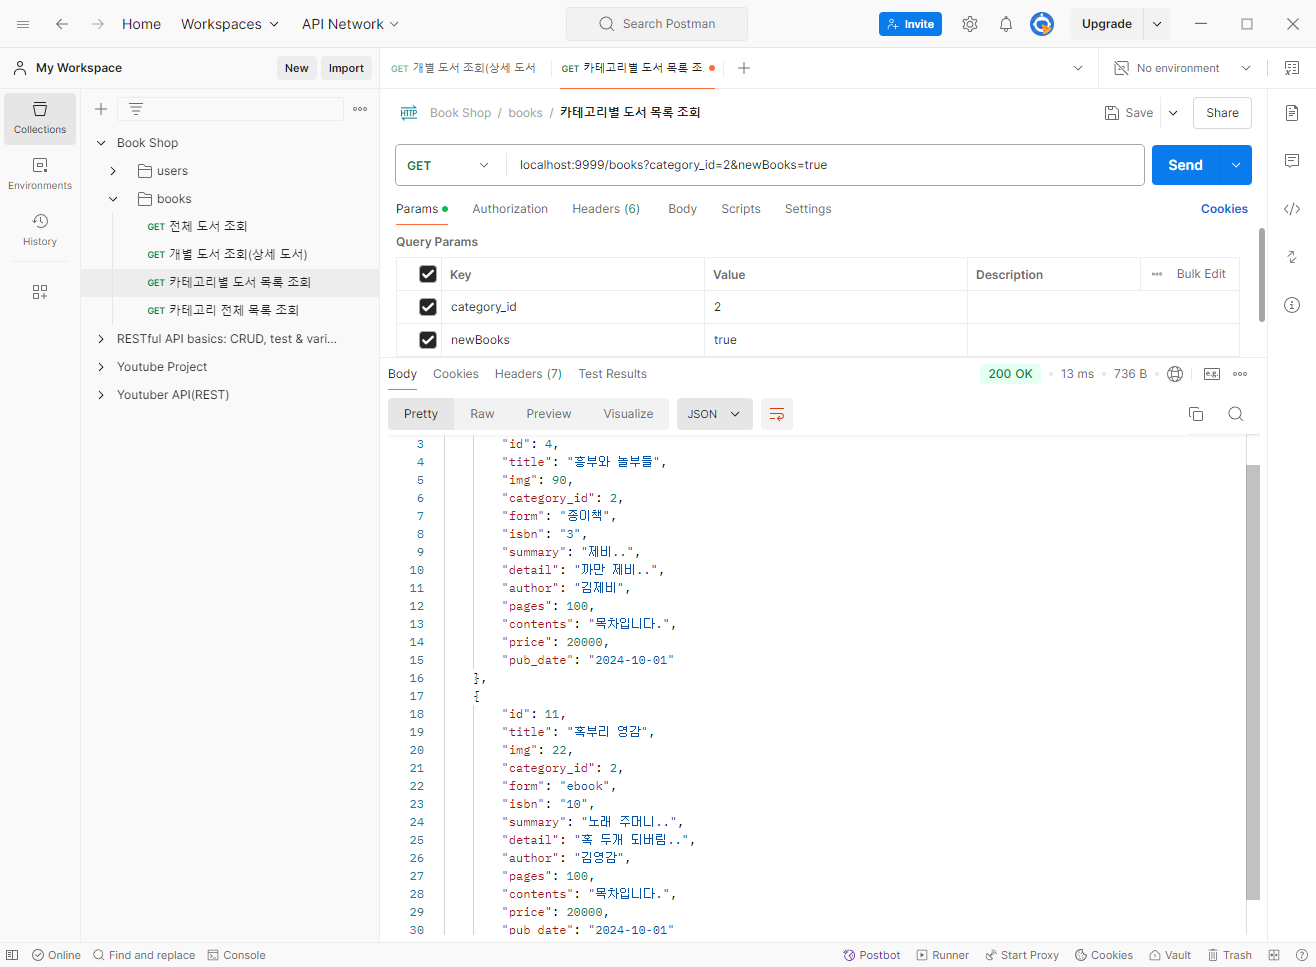Save response as example icon

(x=1212, y=374)
